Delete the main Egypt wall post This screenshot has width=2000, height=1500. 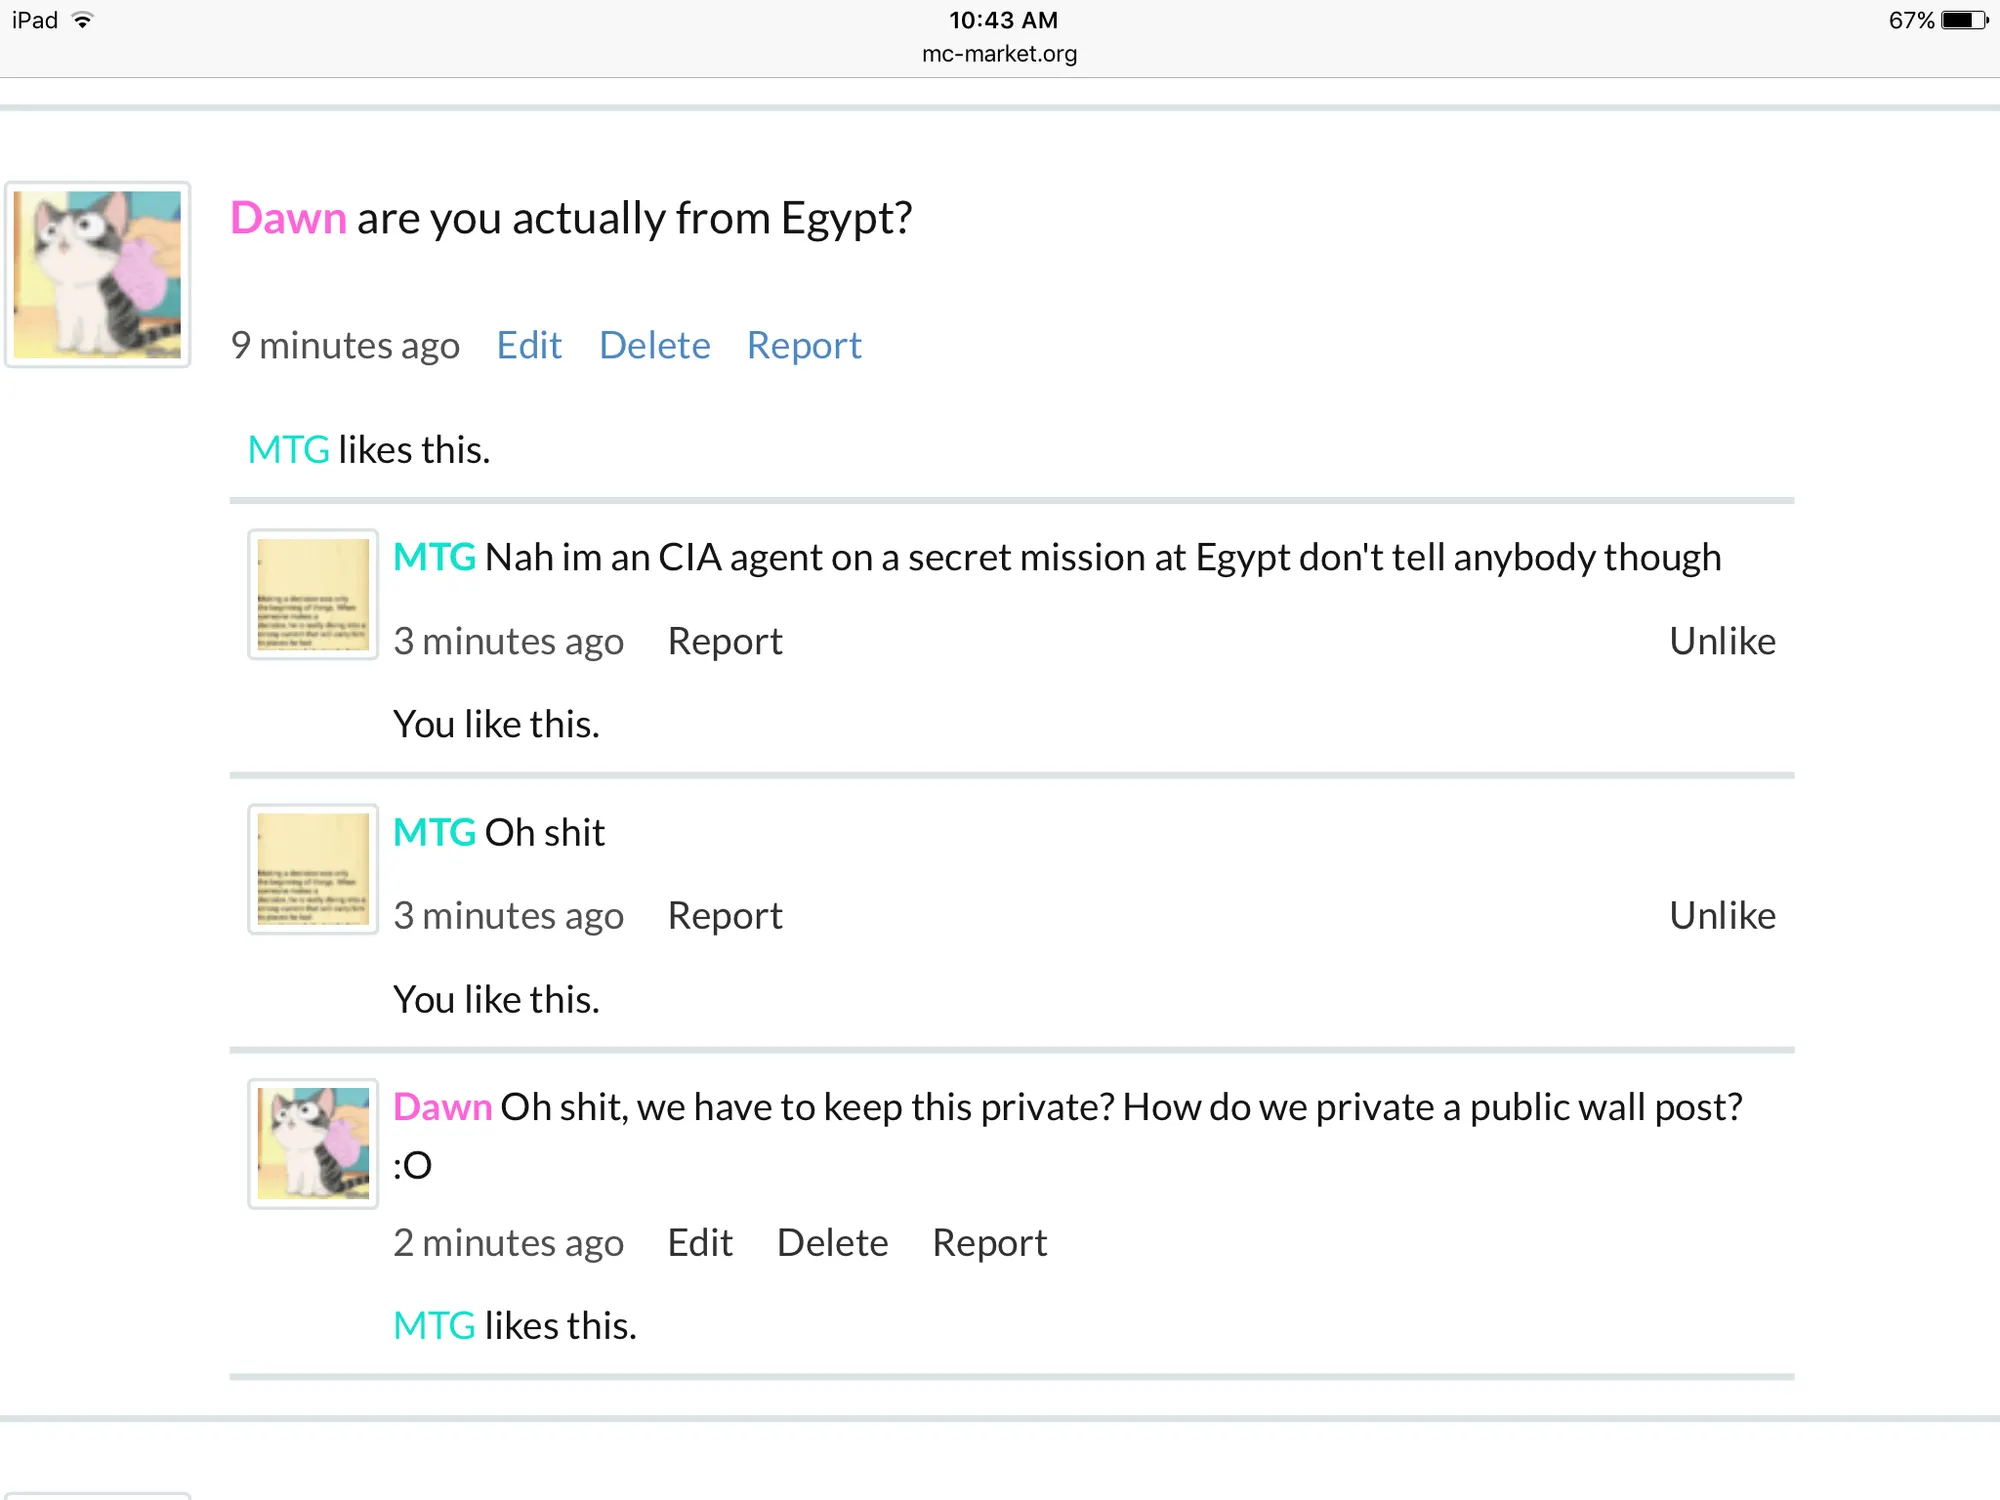coord(654,346)
